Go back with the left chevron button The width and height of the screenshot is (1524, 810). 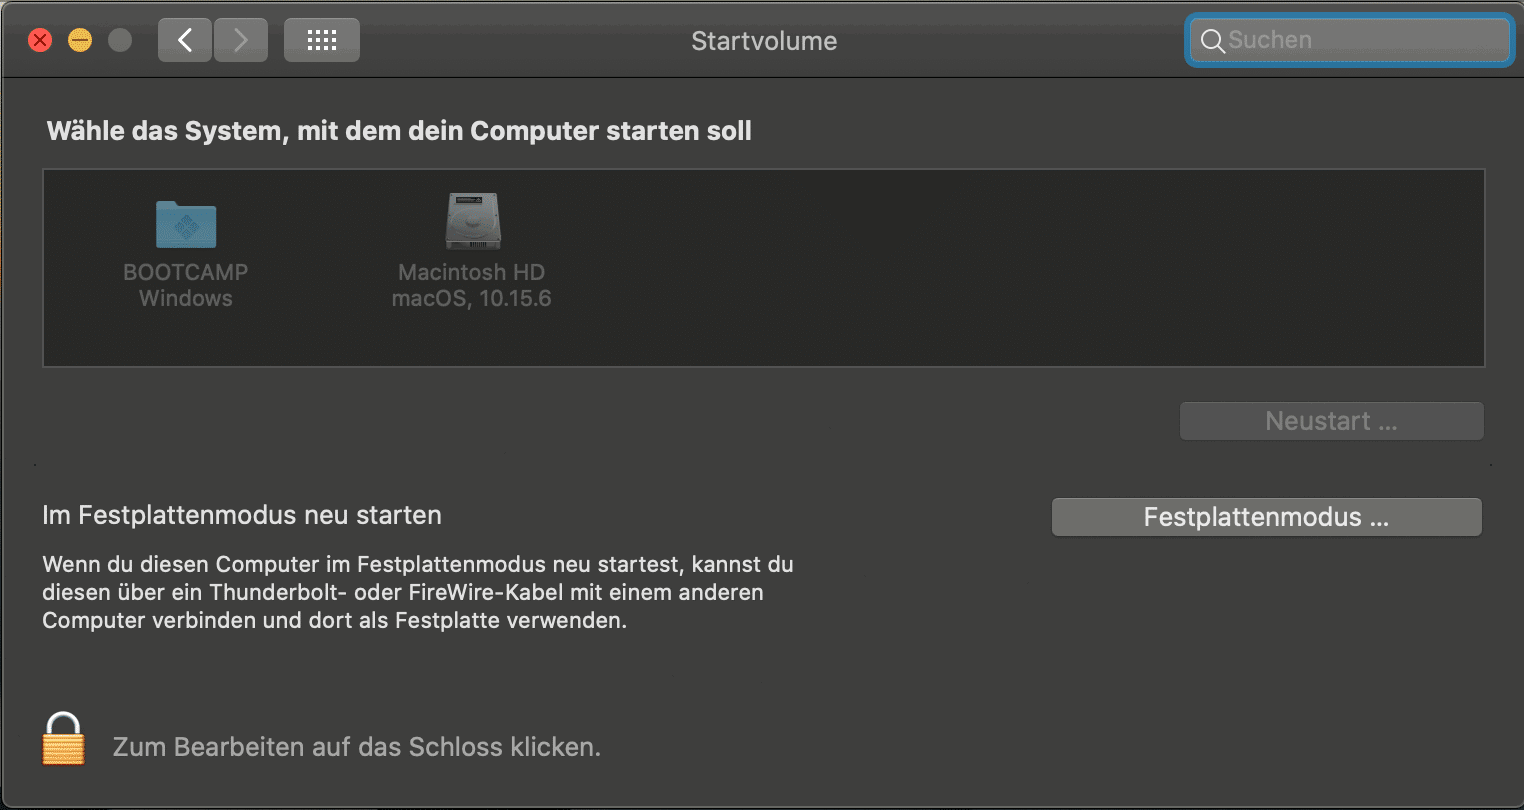185,40
